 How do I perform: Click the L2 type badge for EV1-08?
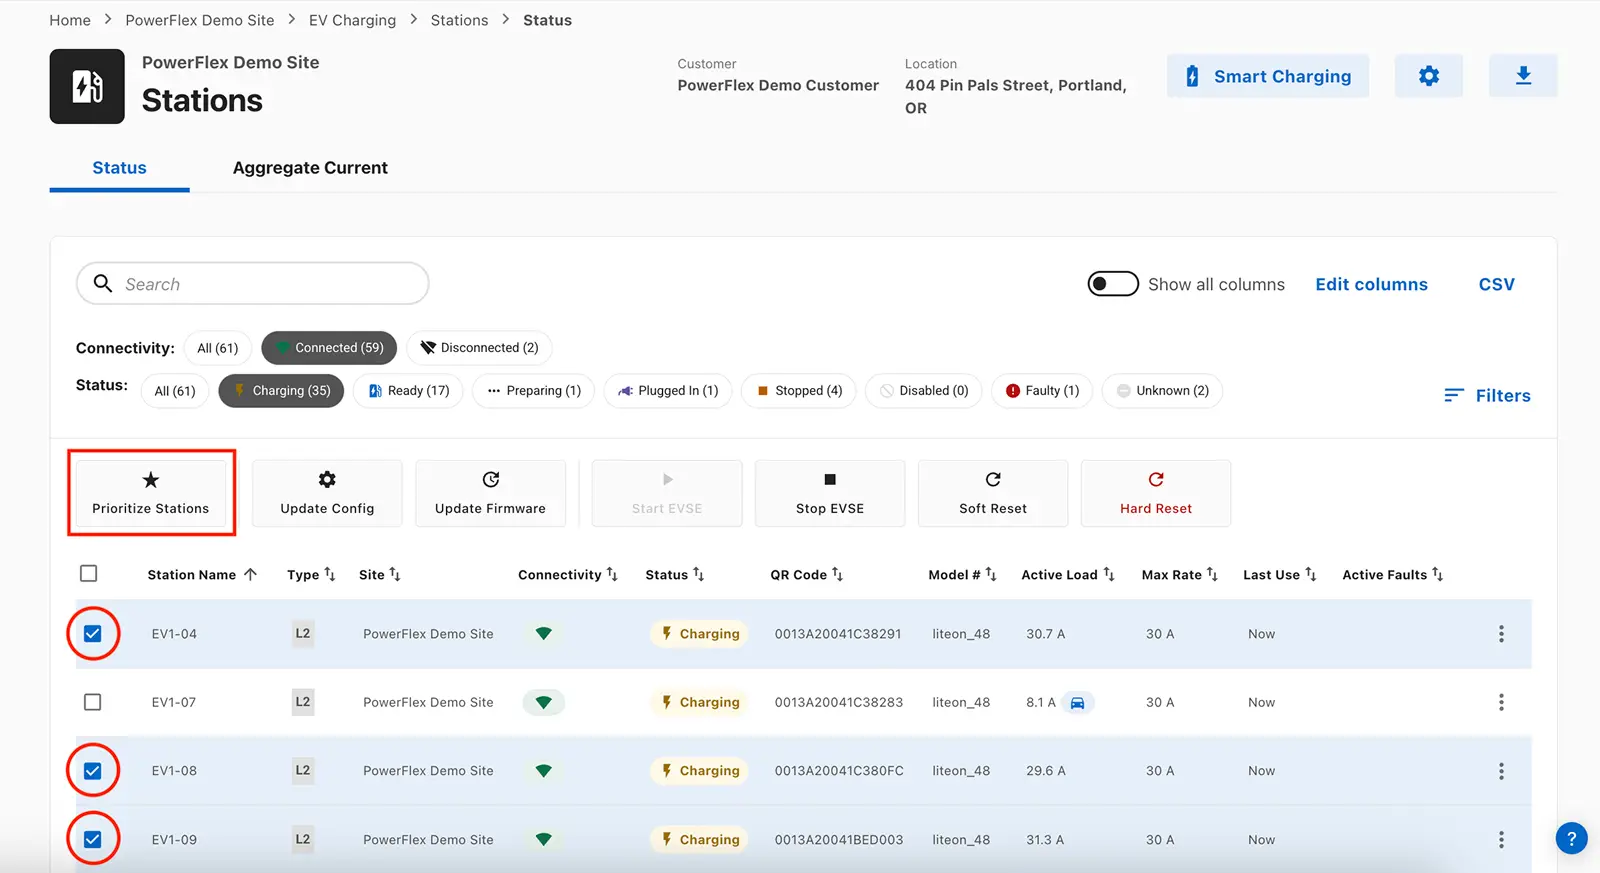pyautogui.click(x=303, y=771)
